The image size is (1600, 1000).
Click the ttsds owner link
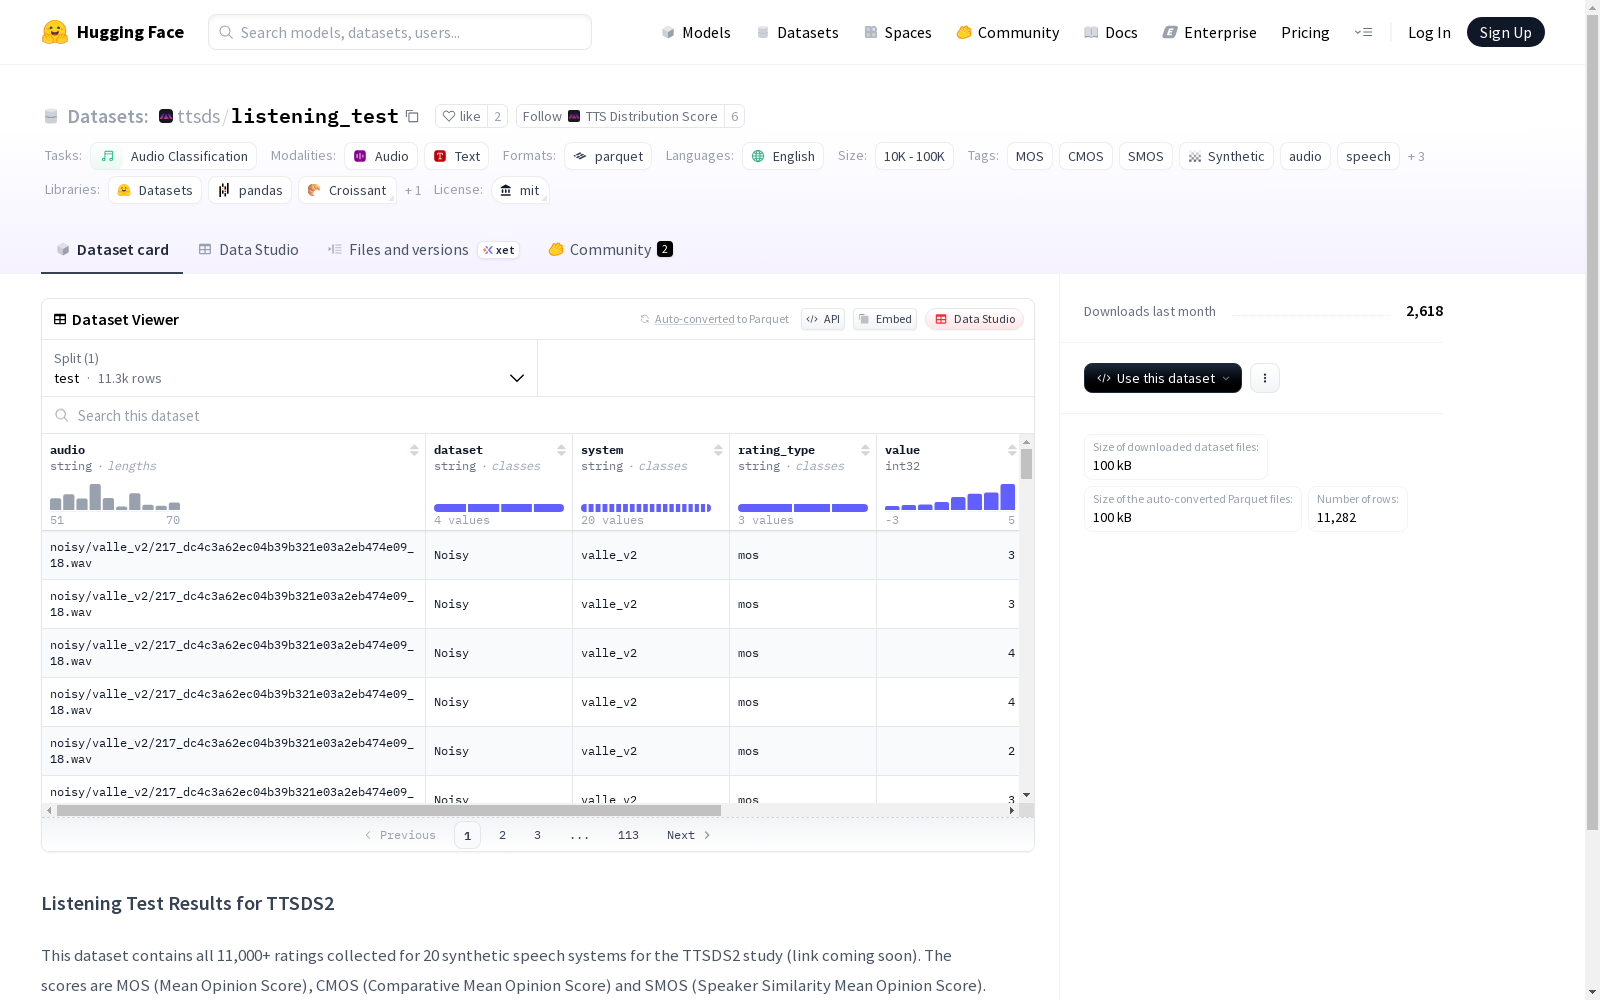click(198, 116)
